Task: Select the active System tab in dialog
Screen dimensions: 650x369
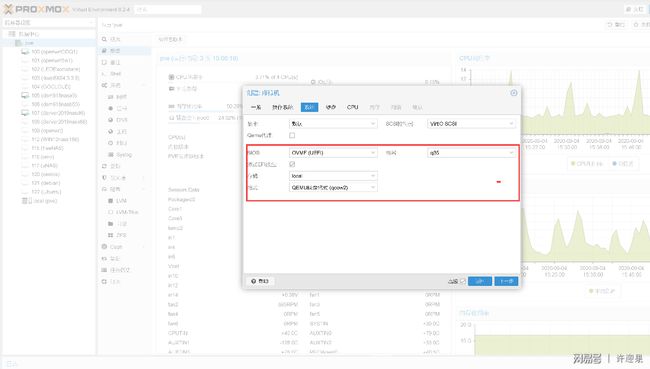Action: pos(309,107)
